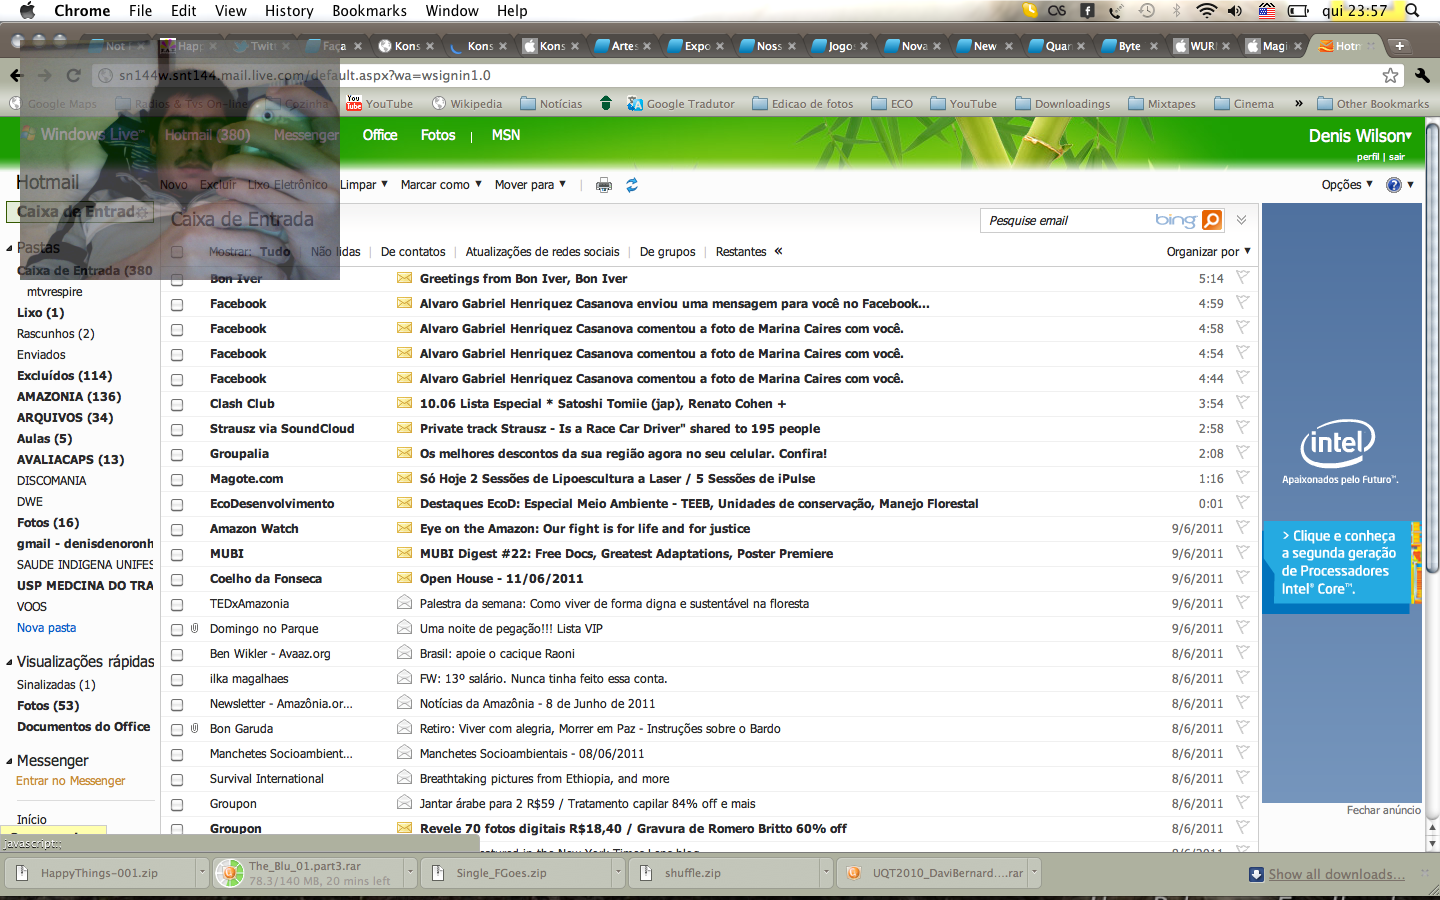Flag the Survival International email
The image size is (1440, 900).
1242,778
